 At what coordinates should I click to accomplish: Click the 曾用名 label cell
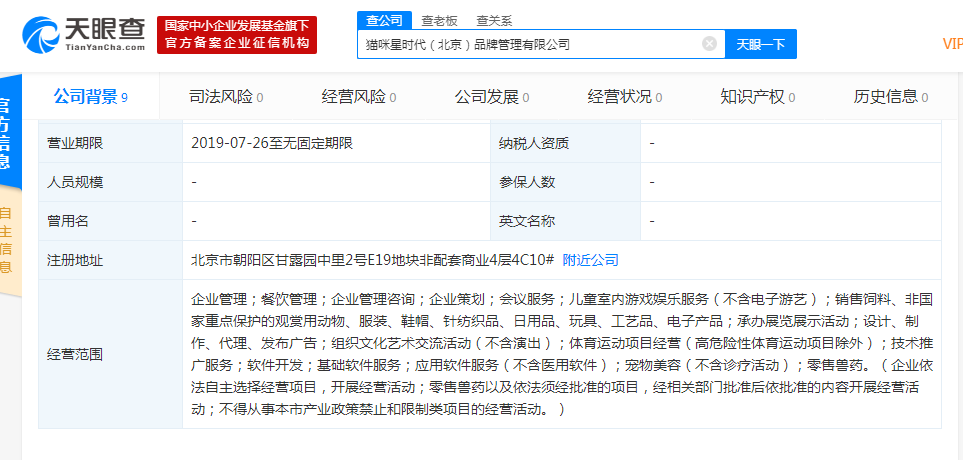(111, 221)
